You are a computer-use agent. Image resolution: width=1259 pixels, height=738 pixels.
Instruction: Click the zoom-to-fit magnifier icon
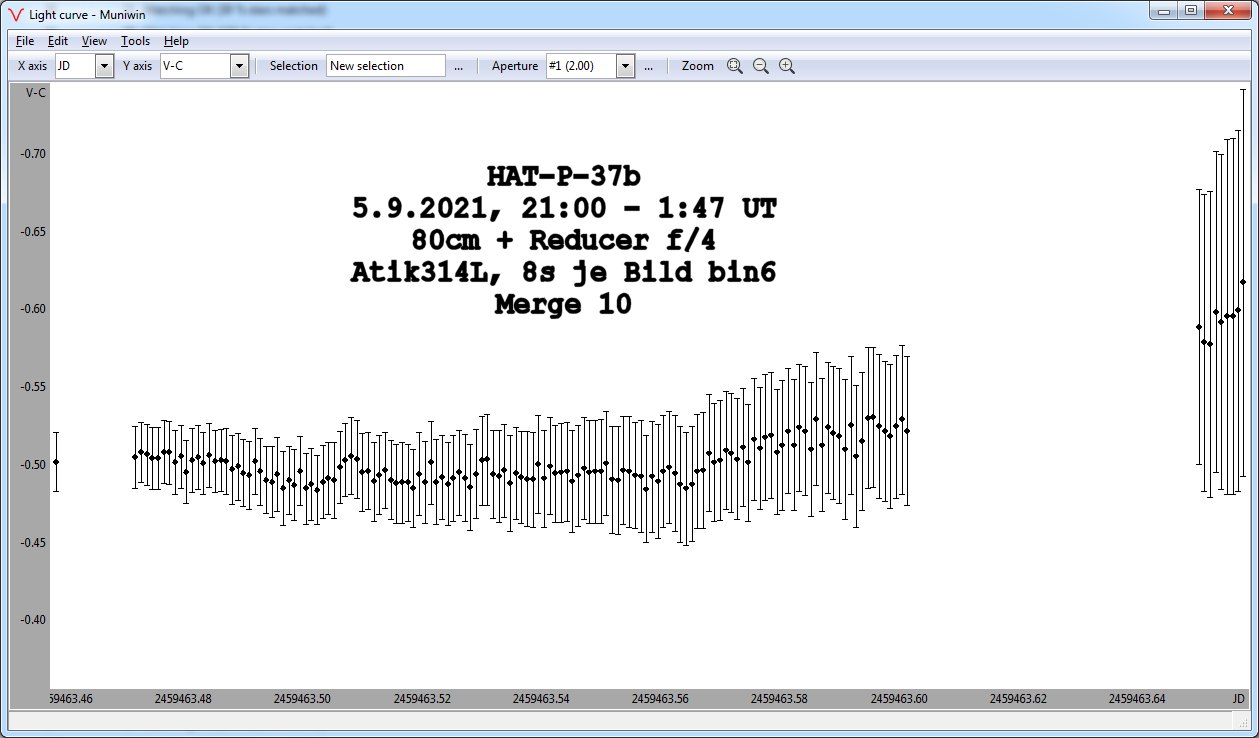[735, 66]
